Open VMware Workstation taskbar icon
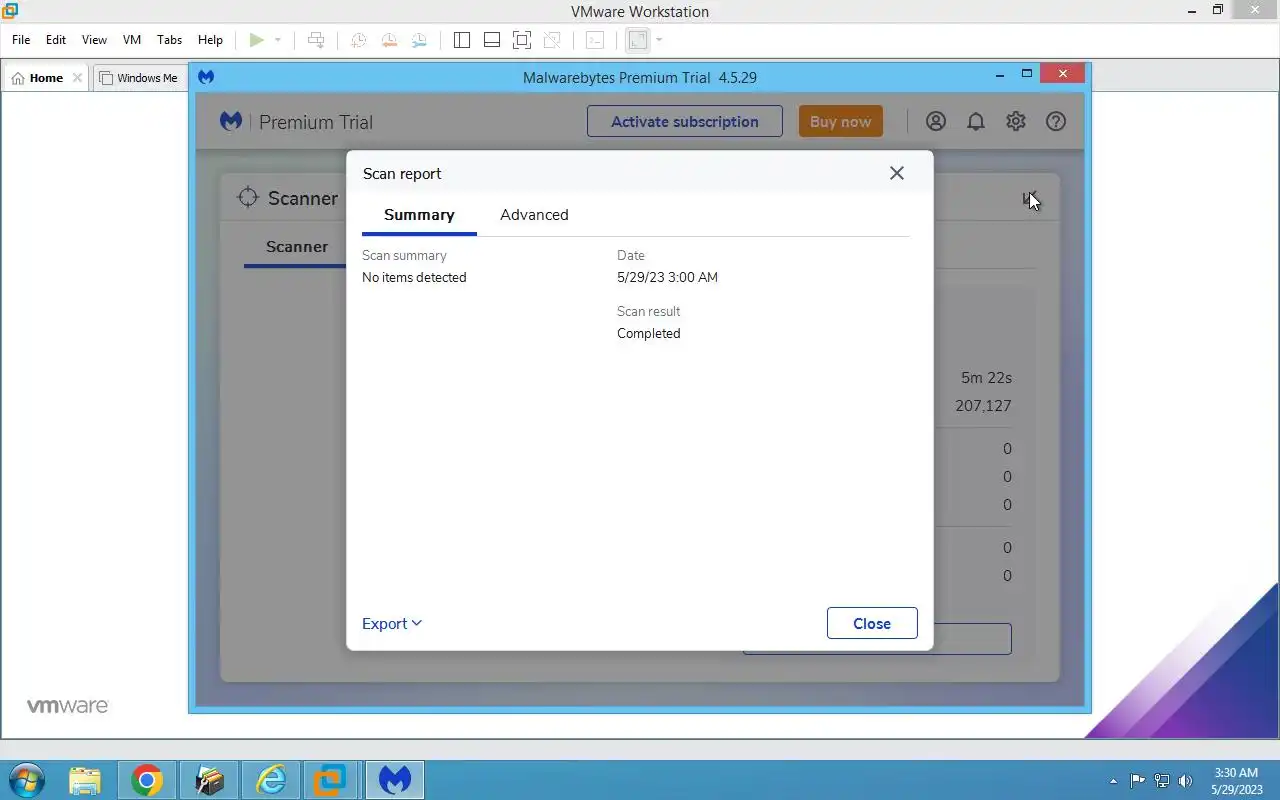 (330, 780)
